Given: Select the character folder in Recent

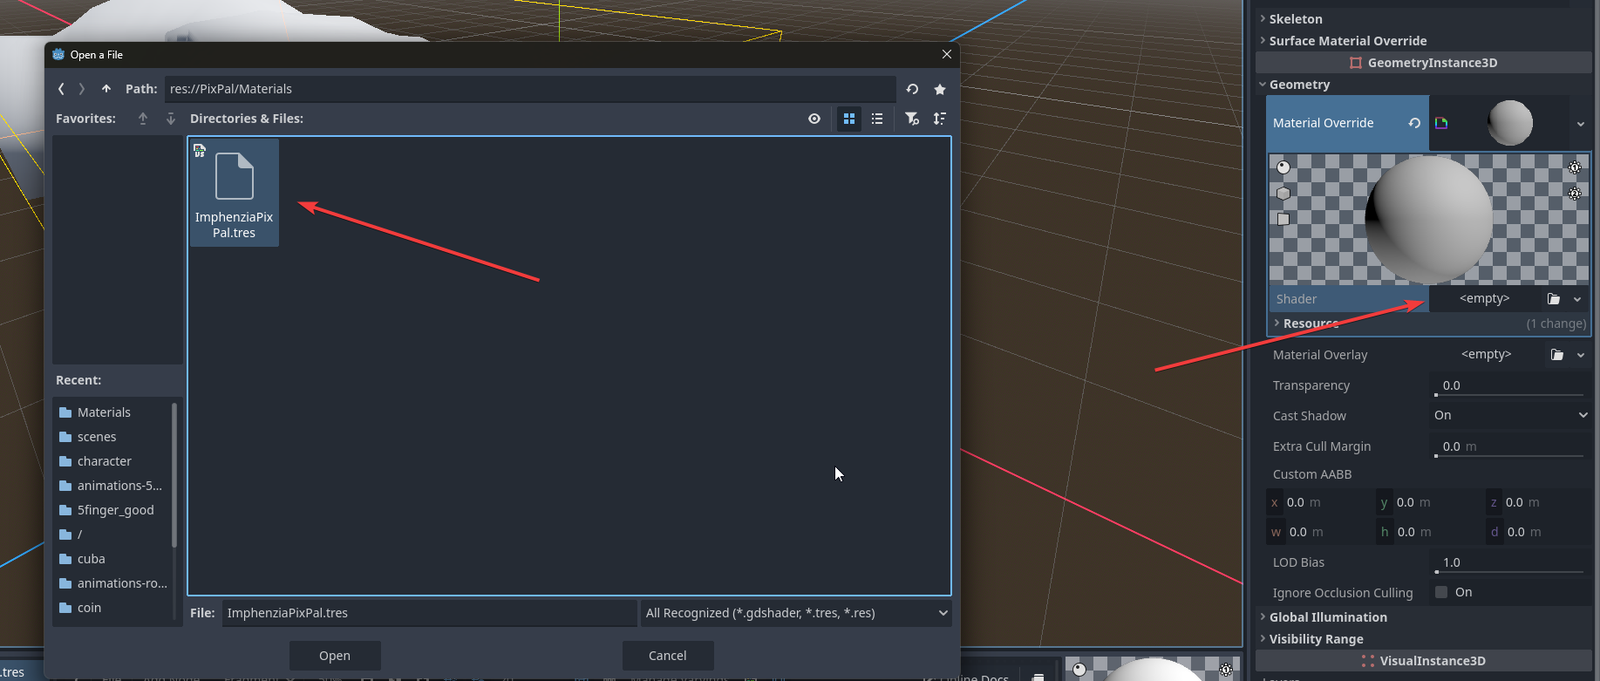Looking at the screenshot, I should pos(104,461).
